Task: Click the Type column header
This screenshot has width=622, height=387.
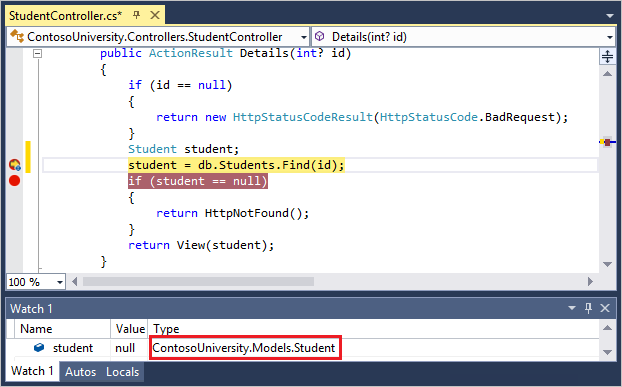Action: pos(166,329)
